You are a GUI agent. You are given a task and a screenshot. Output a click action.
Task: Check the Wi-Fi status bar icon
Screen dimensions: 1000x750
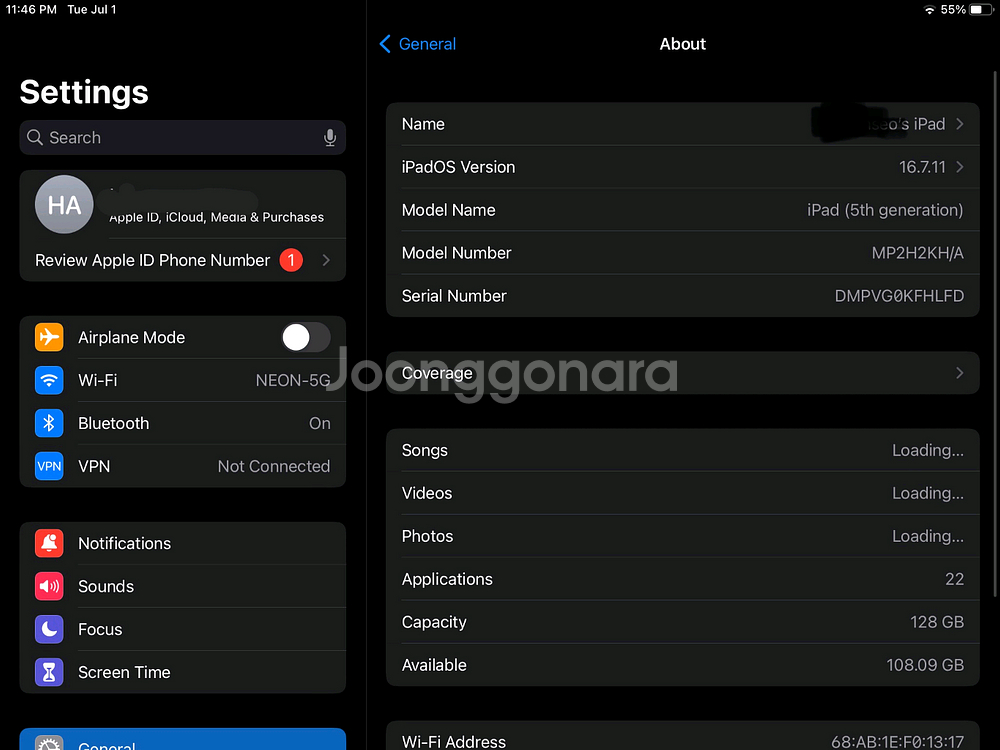930,10
